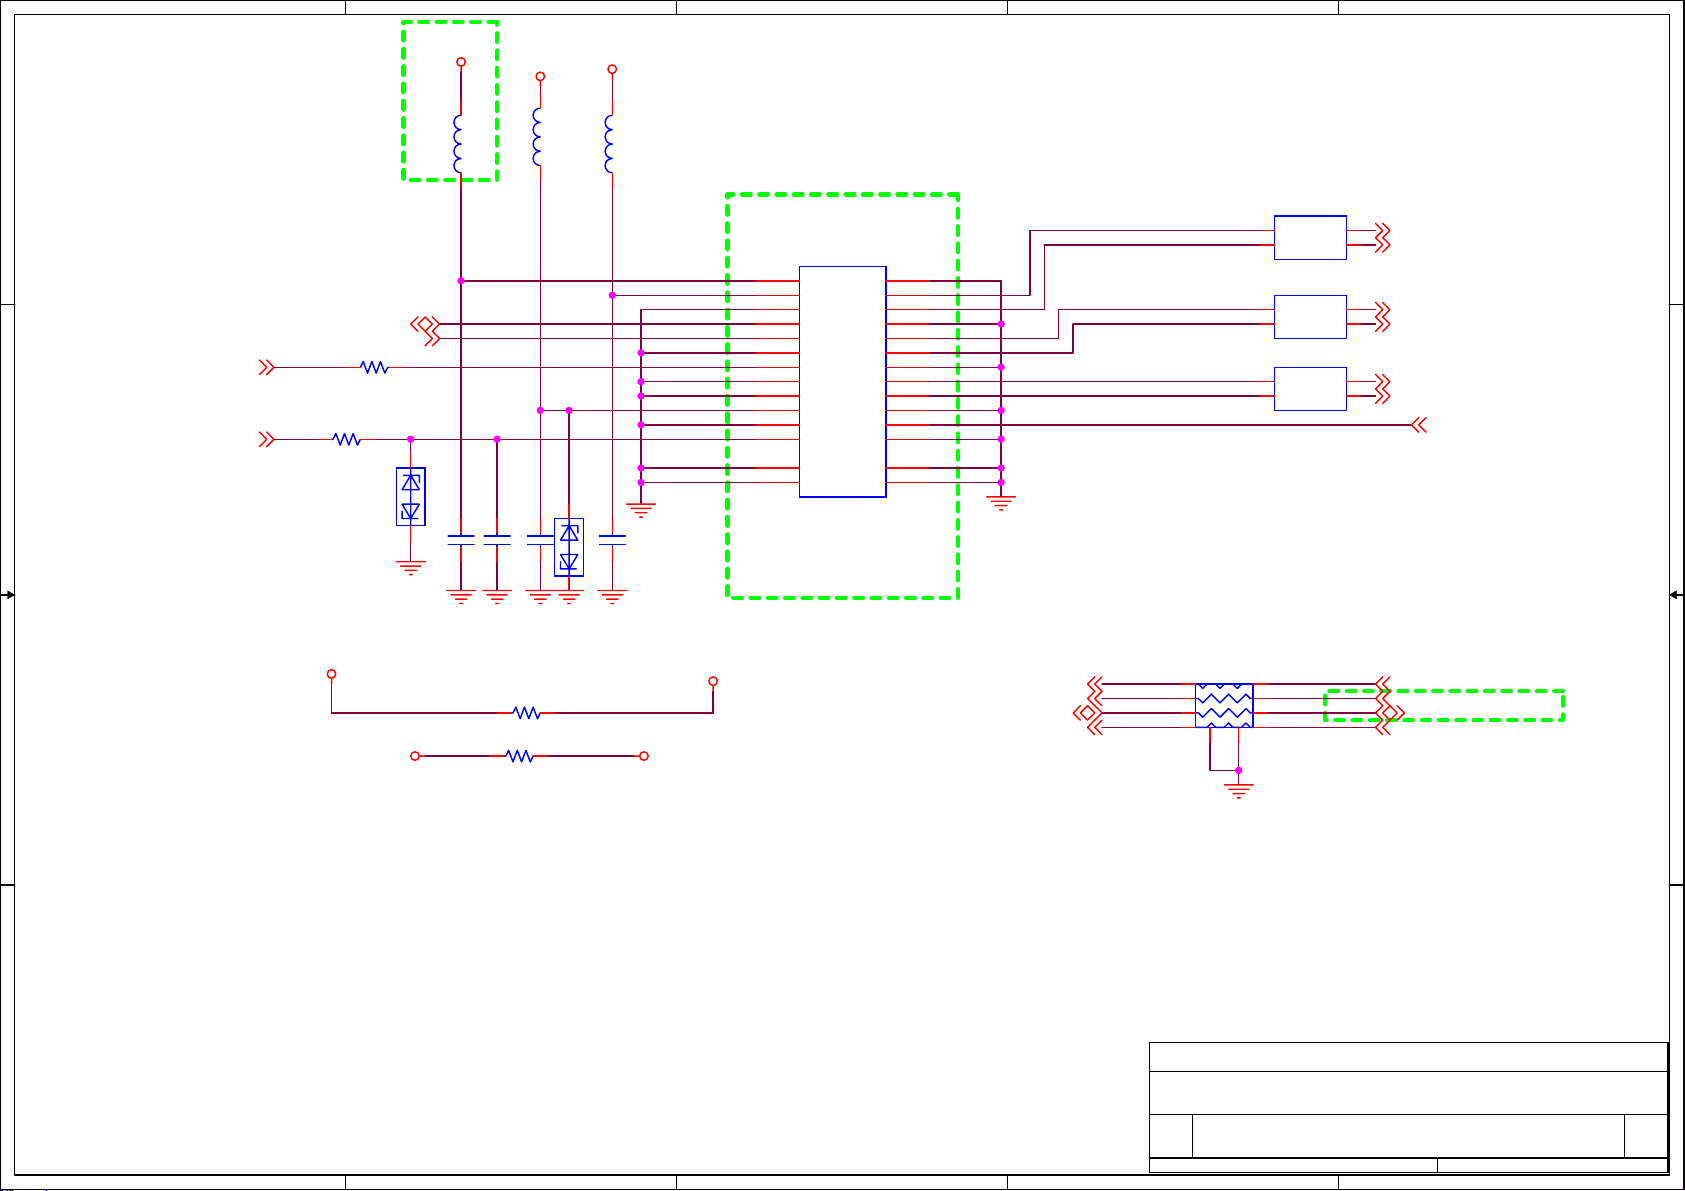Select the shorter standalone resistor between two terminals
The image size is (1685, 1191).
click(520, 756)
